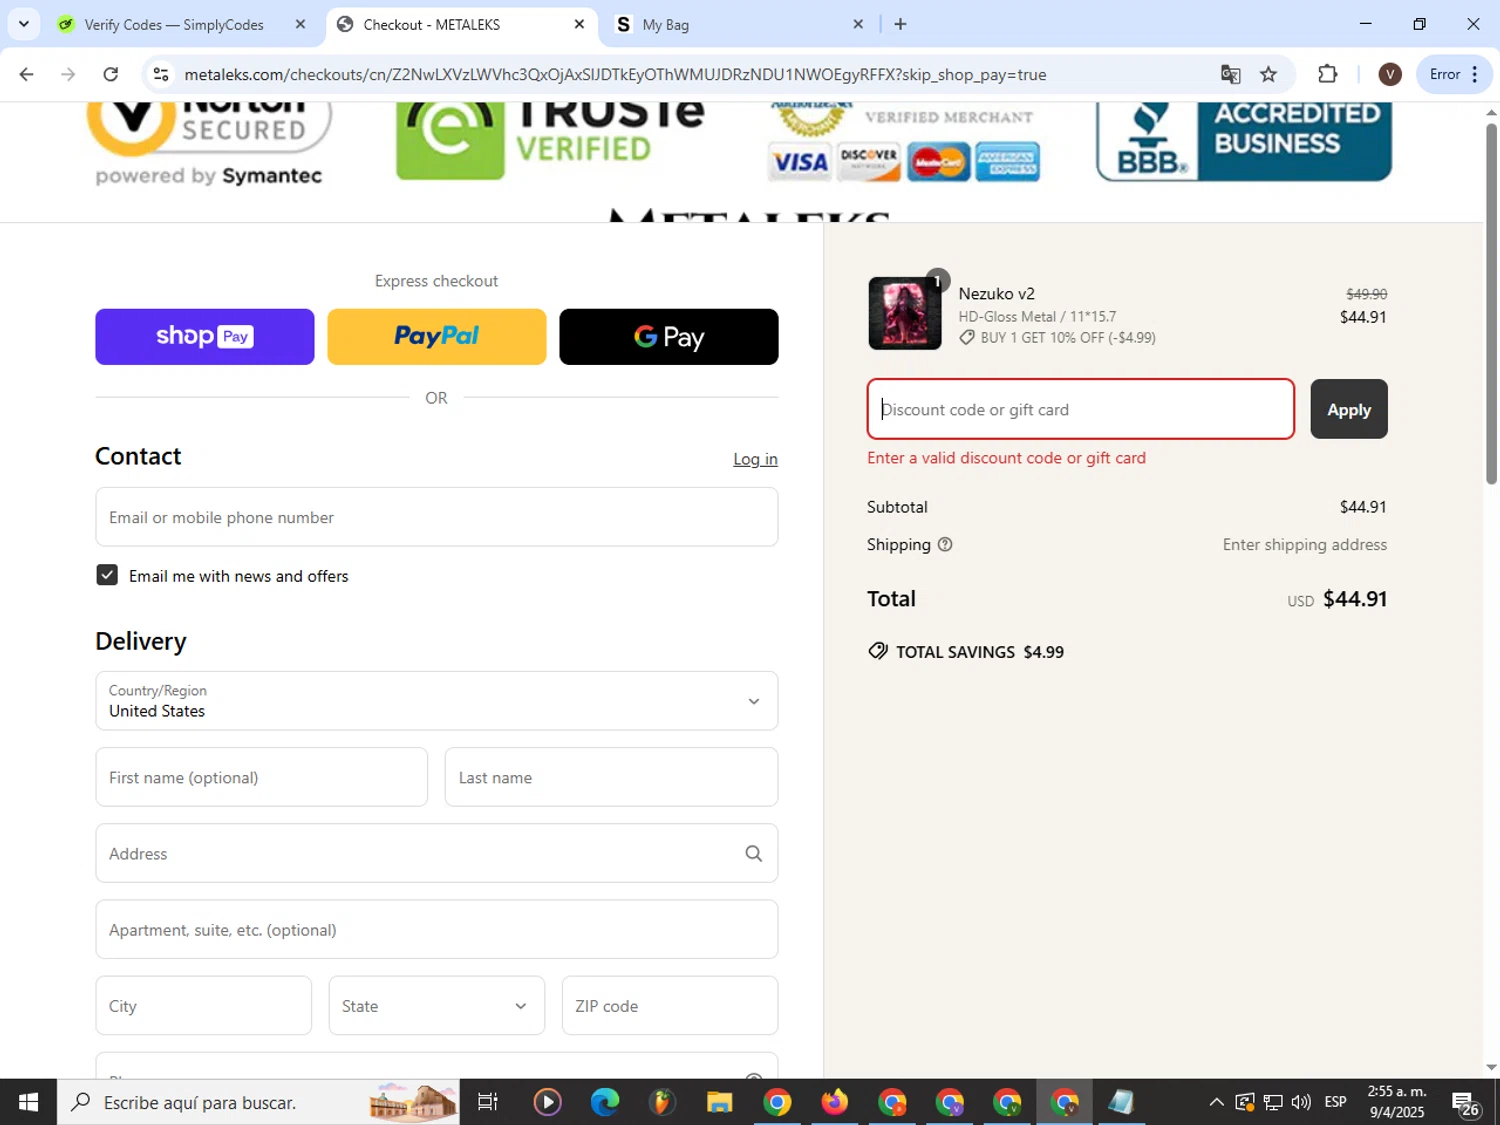This screenshot has width=1500, height=1125.
Task: Click the translate page icon
Action: click(1230, 74)
